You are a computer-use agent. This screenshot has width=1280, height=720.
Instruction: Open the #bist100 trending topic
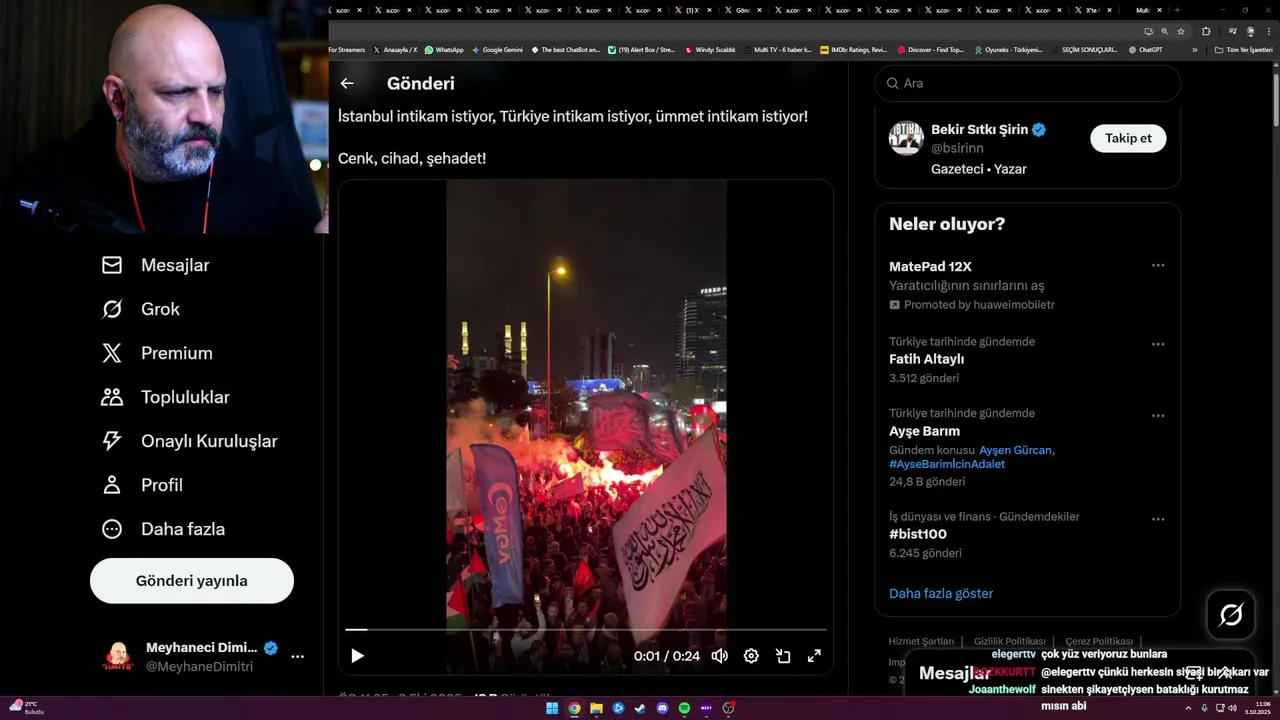click(918, 534)
